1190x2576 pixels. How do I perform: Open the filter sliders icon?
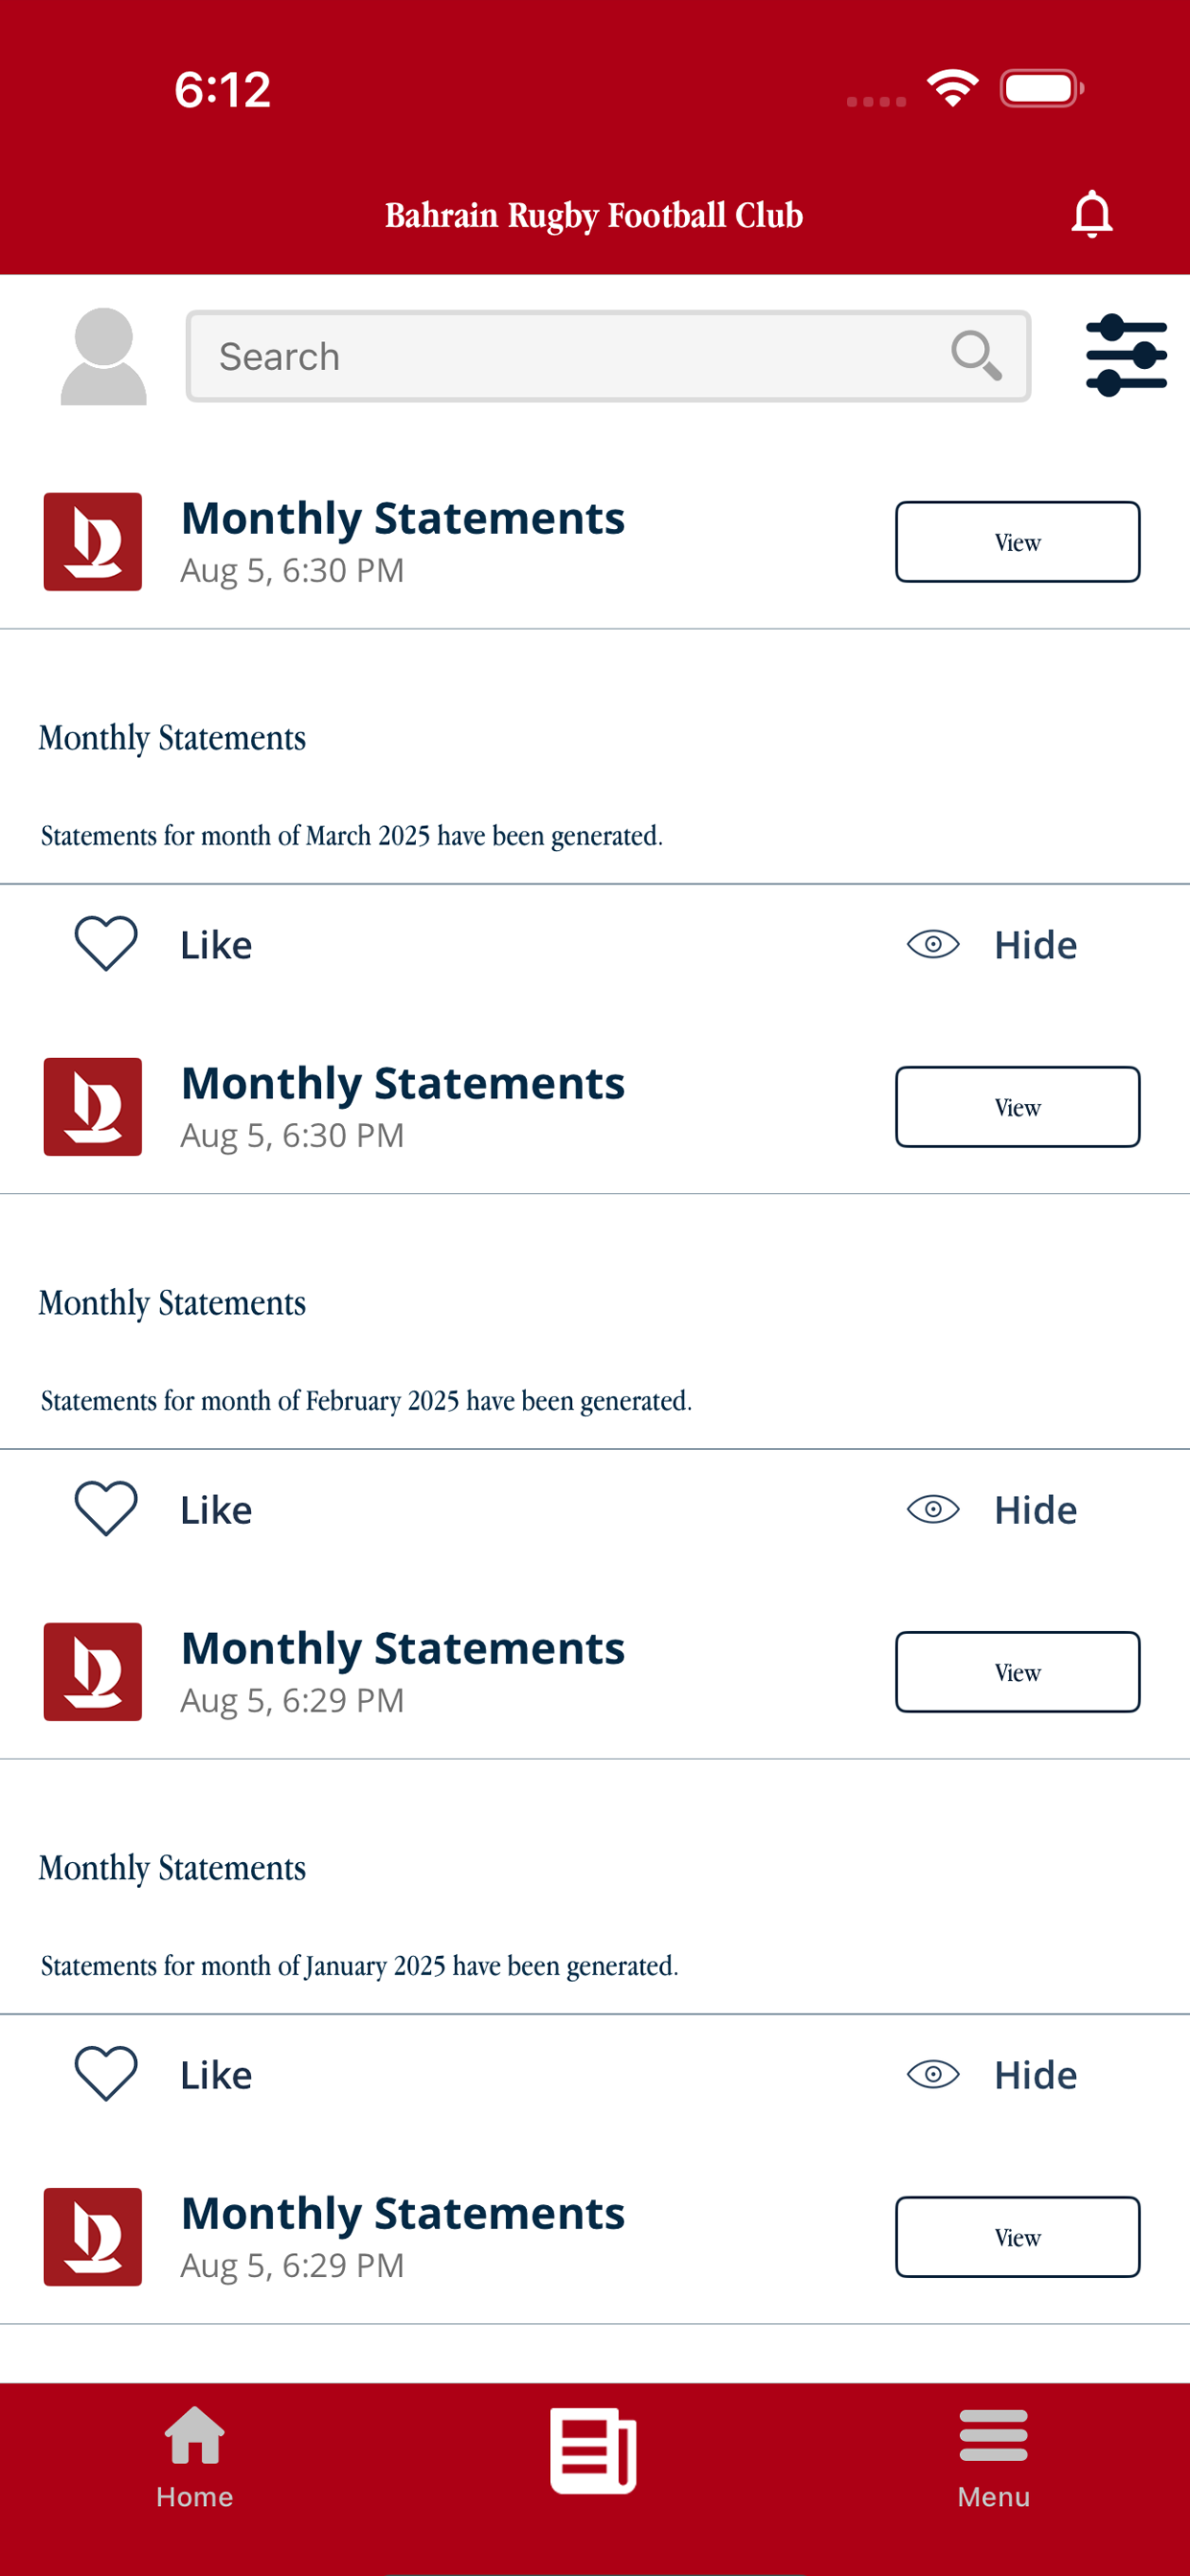pos(1126,355)
